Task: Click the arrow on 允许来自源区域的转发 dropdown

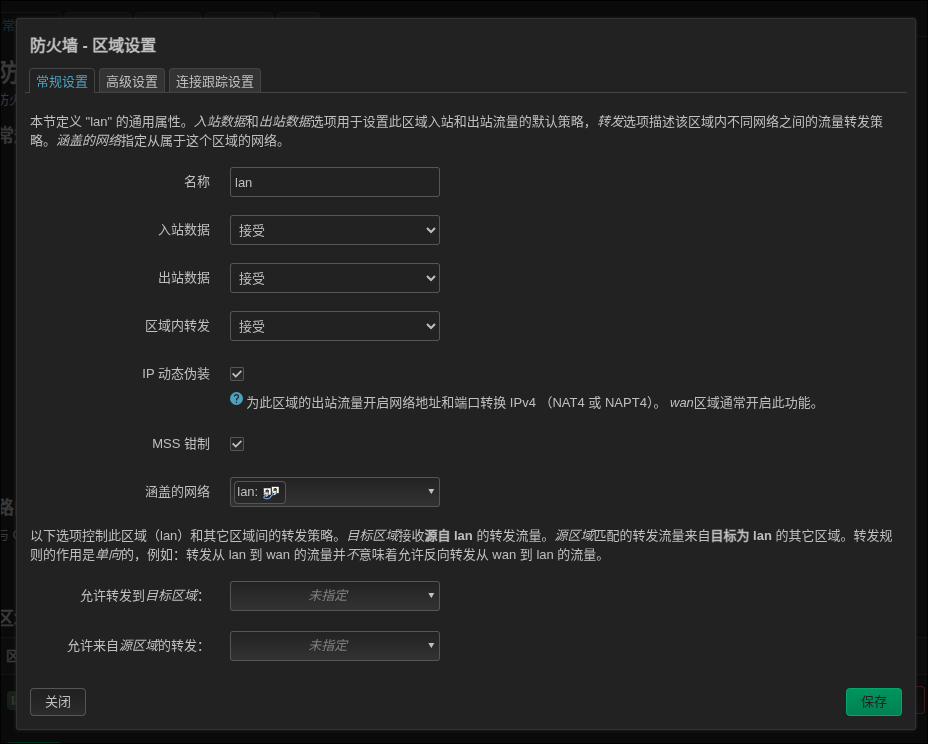Action: 431,645
